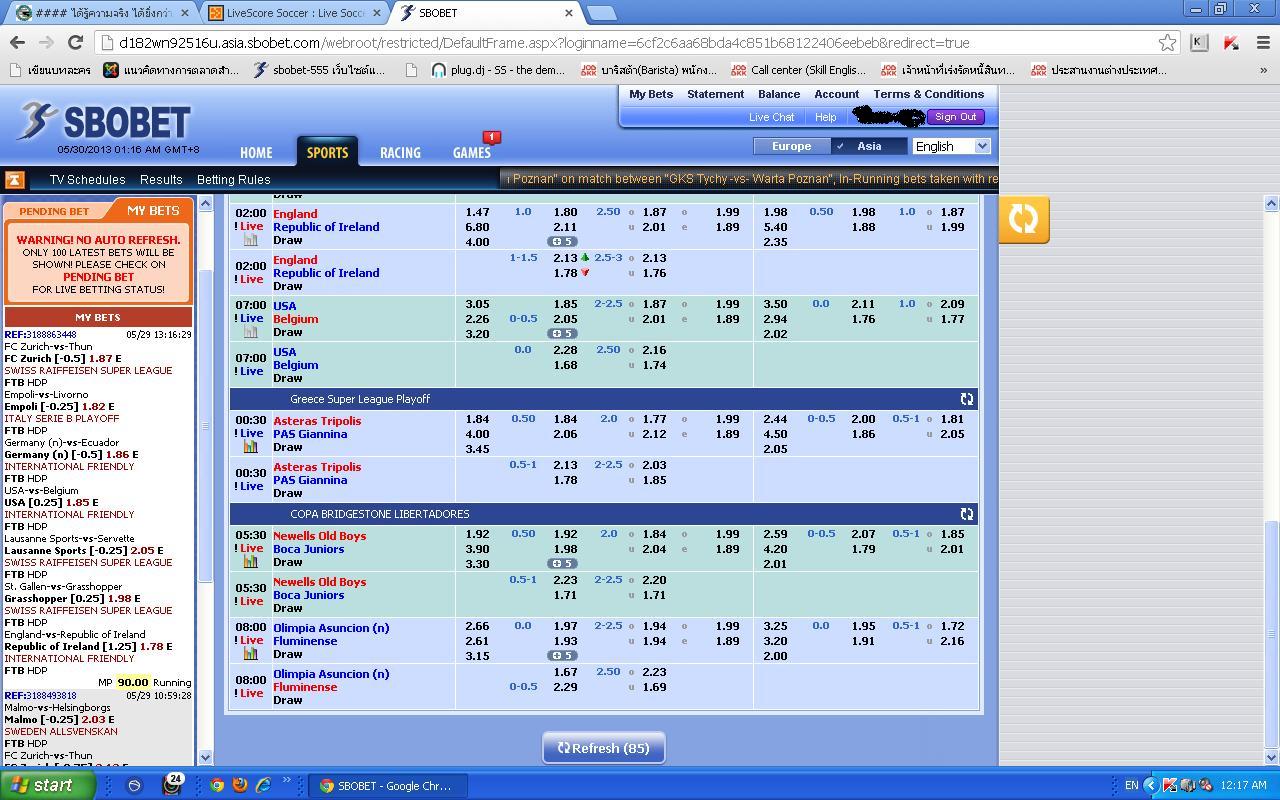This screenshot has height=800, width=1280.
Task: Click the SBOBET Google Chrome taskbar button
Action: click(x=386, y=785)
